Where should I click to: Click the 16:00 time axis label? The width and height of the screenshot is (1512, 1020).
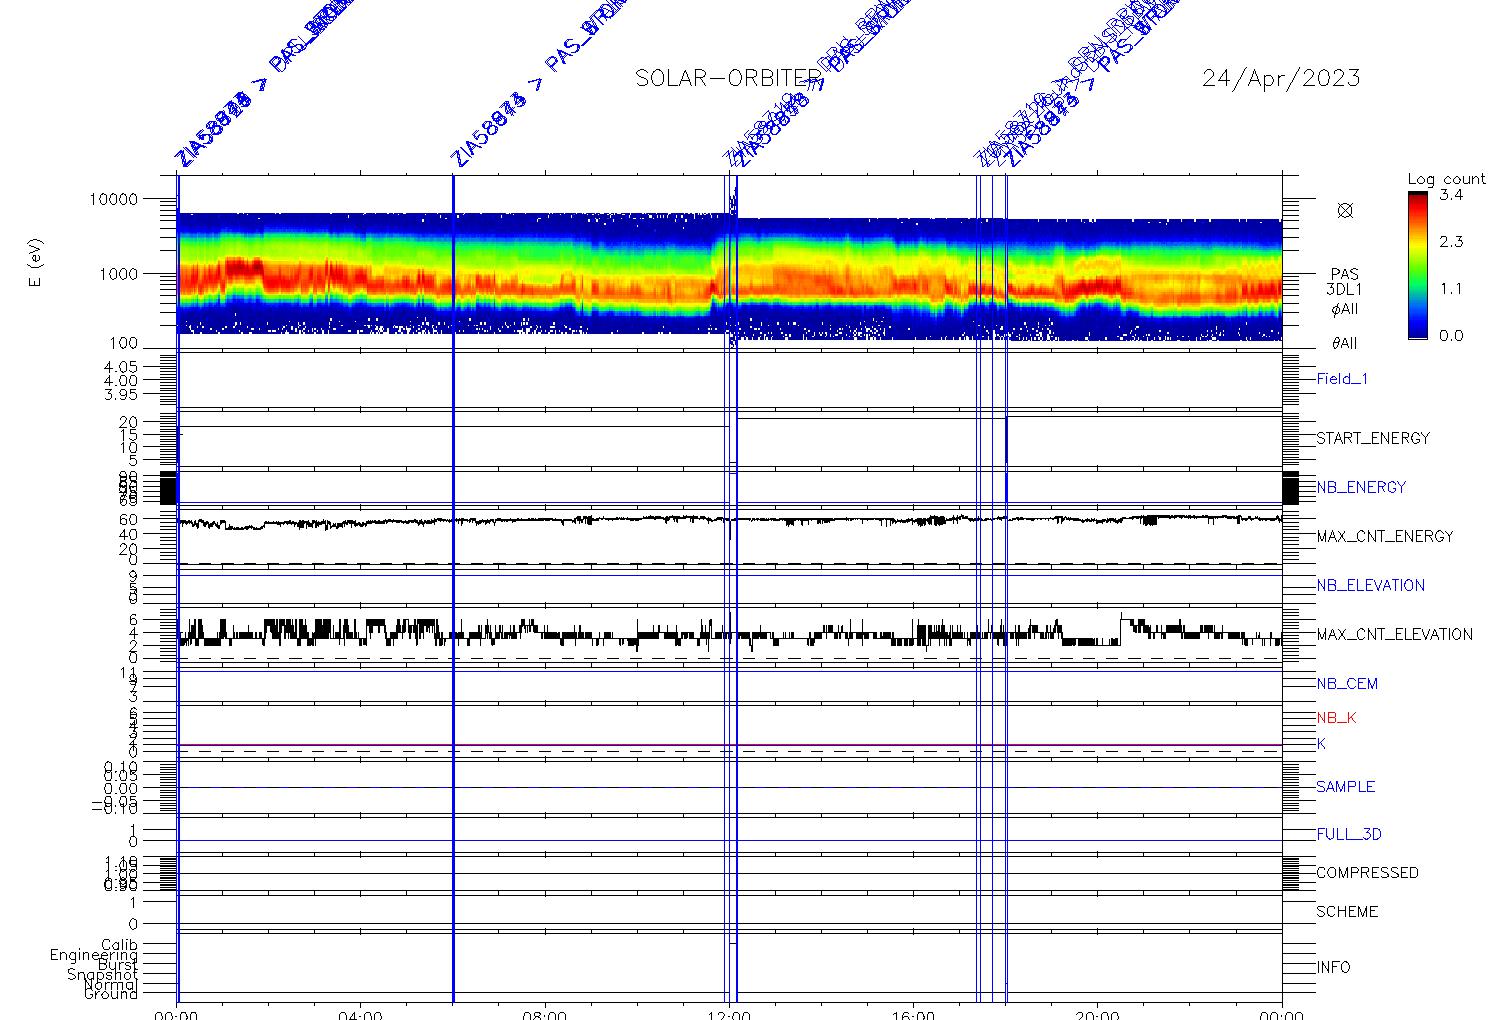pyautogui.click(x=913, y=1014)
